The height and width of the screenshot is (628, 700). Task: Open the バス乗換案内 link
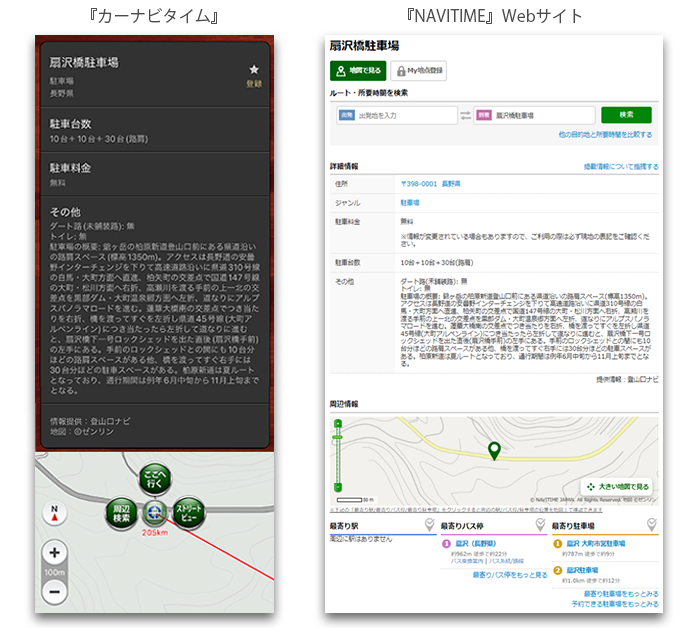(x=467, y=561)
